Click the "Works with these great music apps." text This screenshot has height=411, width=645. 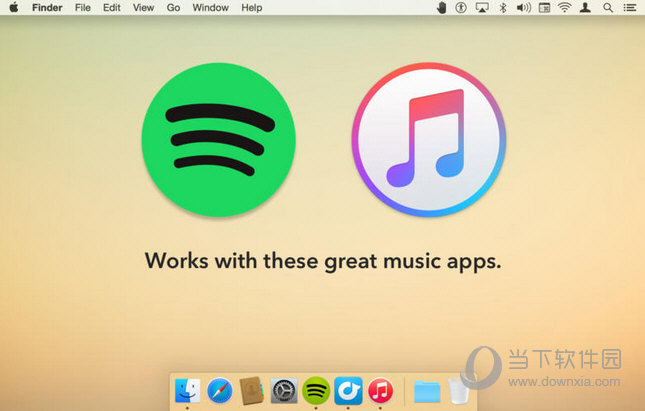point(323,262)
